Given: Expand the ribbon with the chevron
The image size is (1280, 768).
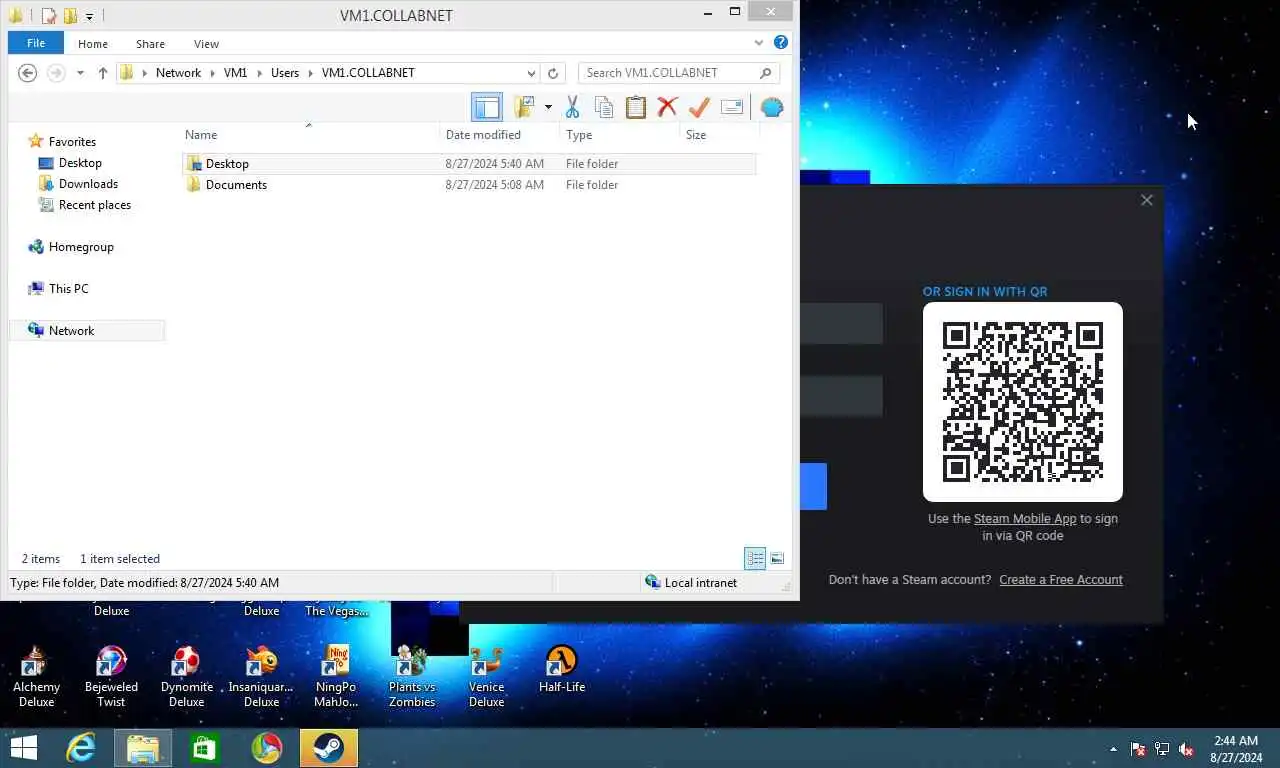Looking at the screenshot, I should click(x=758, y=43).
